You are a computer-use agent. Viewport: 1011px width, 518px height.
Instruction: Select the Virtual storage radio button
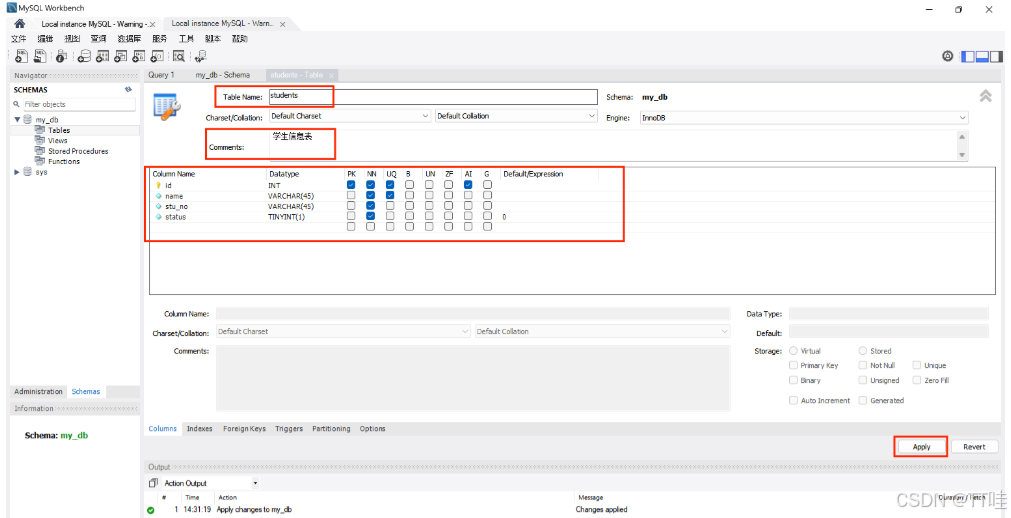point(794,351)
